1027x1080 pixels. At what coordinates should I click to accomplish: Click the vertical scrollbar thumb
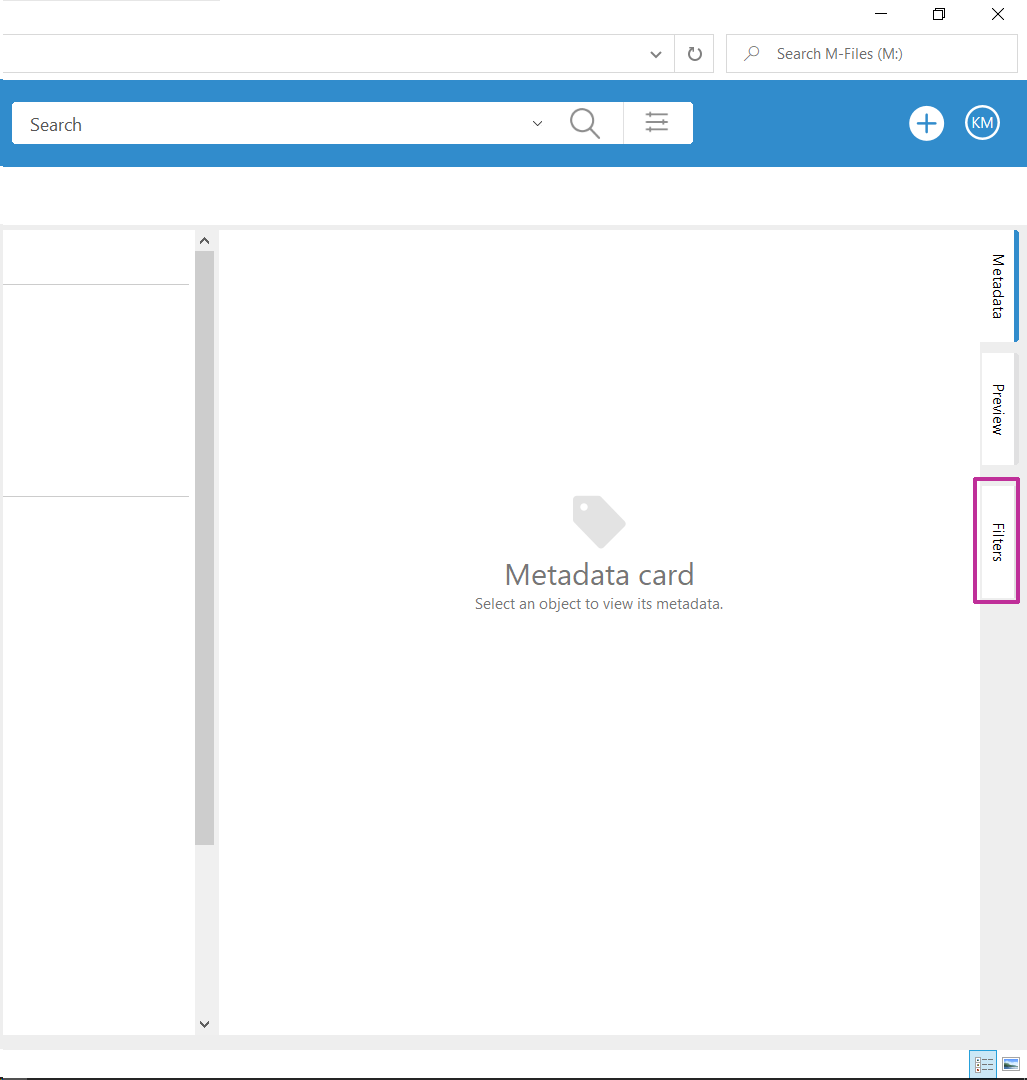(205, 548)
